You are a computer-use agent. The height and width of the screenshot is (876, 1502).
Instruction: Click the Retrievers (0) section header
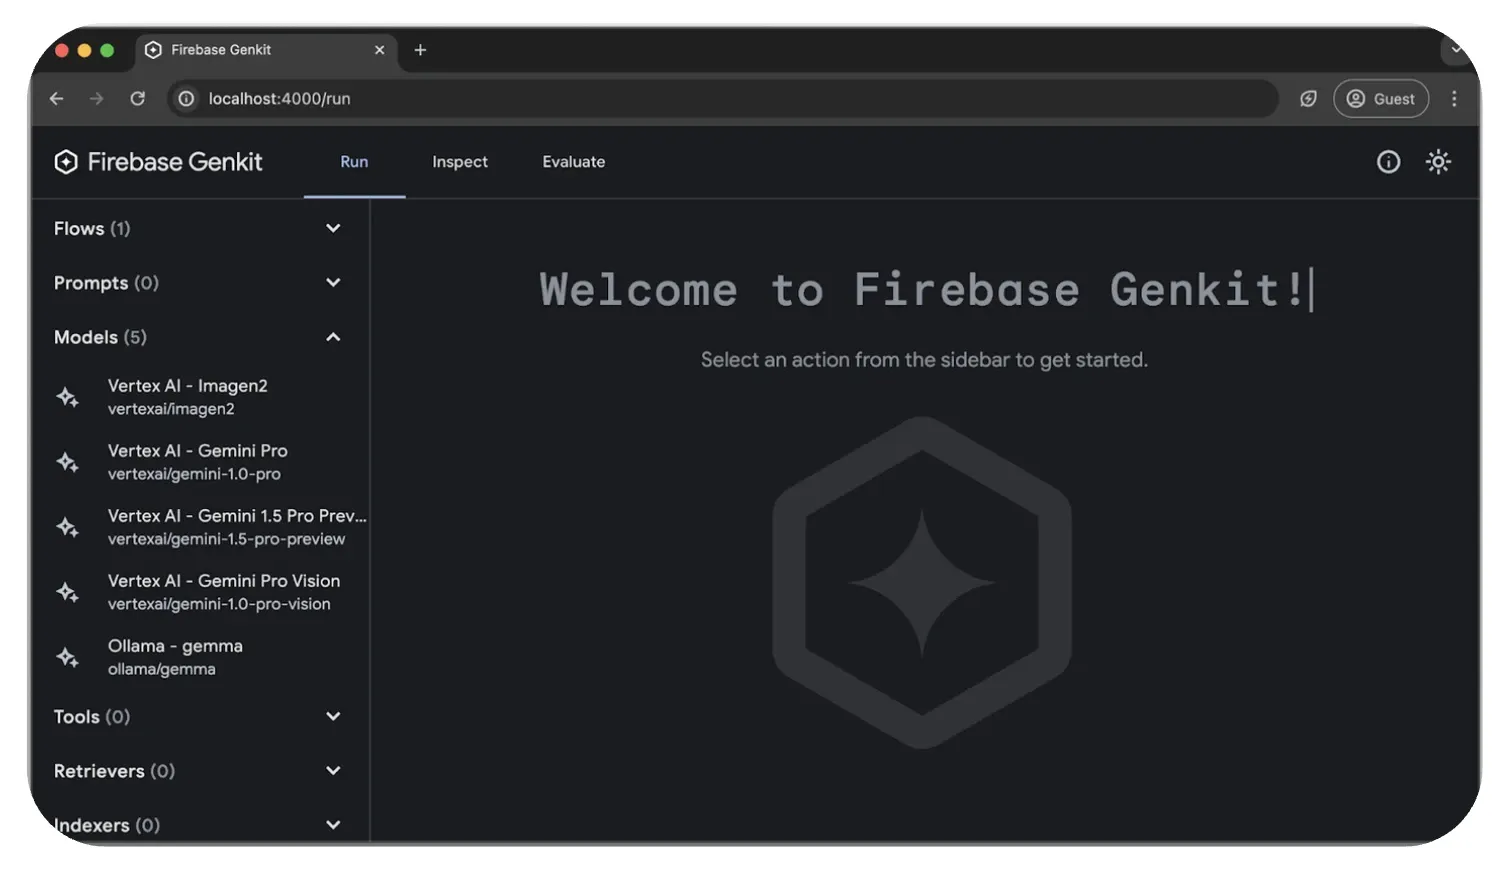pos(201,771)
